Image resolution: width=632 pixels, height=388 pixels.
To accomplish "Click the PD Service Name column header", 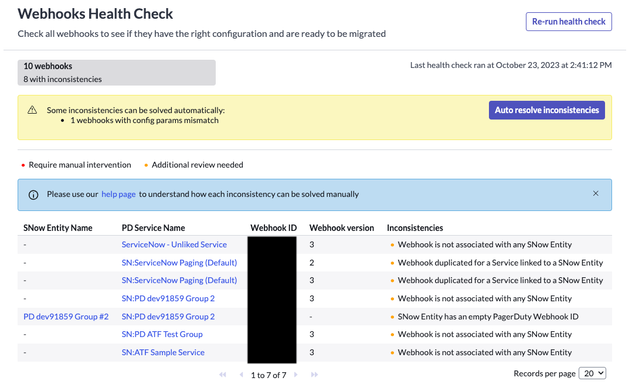I will click(153, 228).
